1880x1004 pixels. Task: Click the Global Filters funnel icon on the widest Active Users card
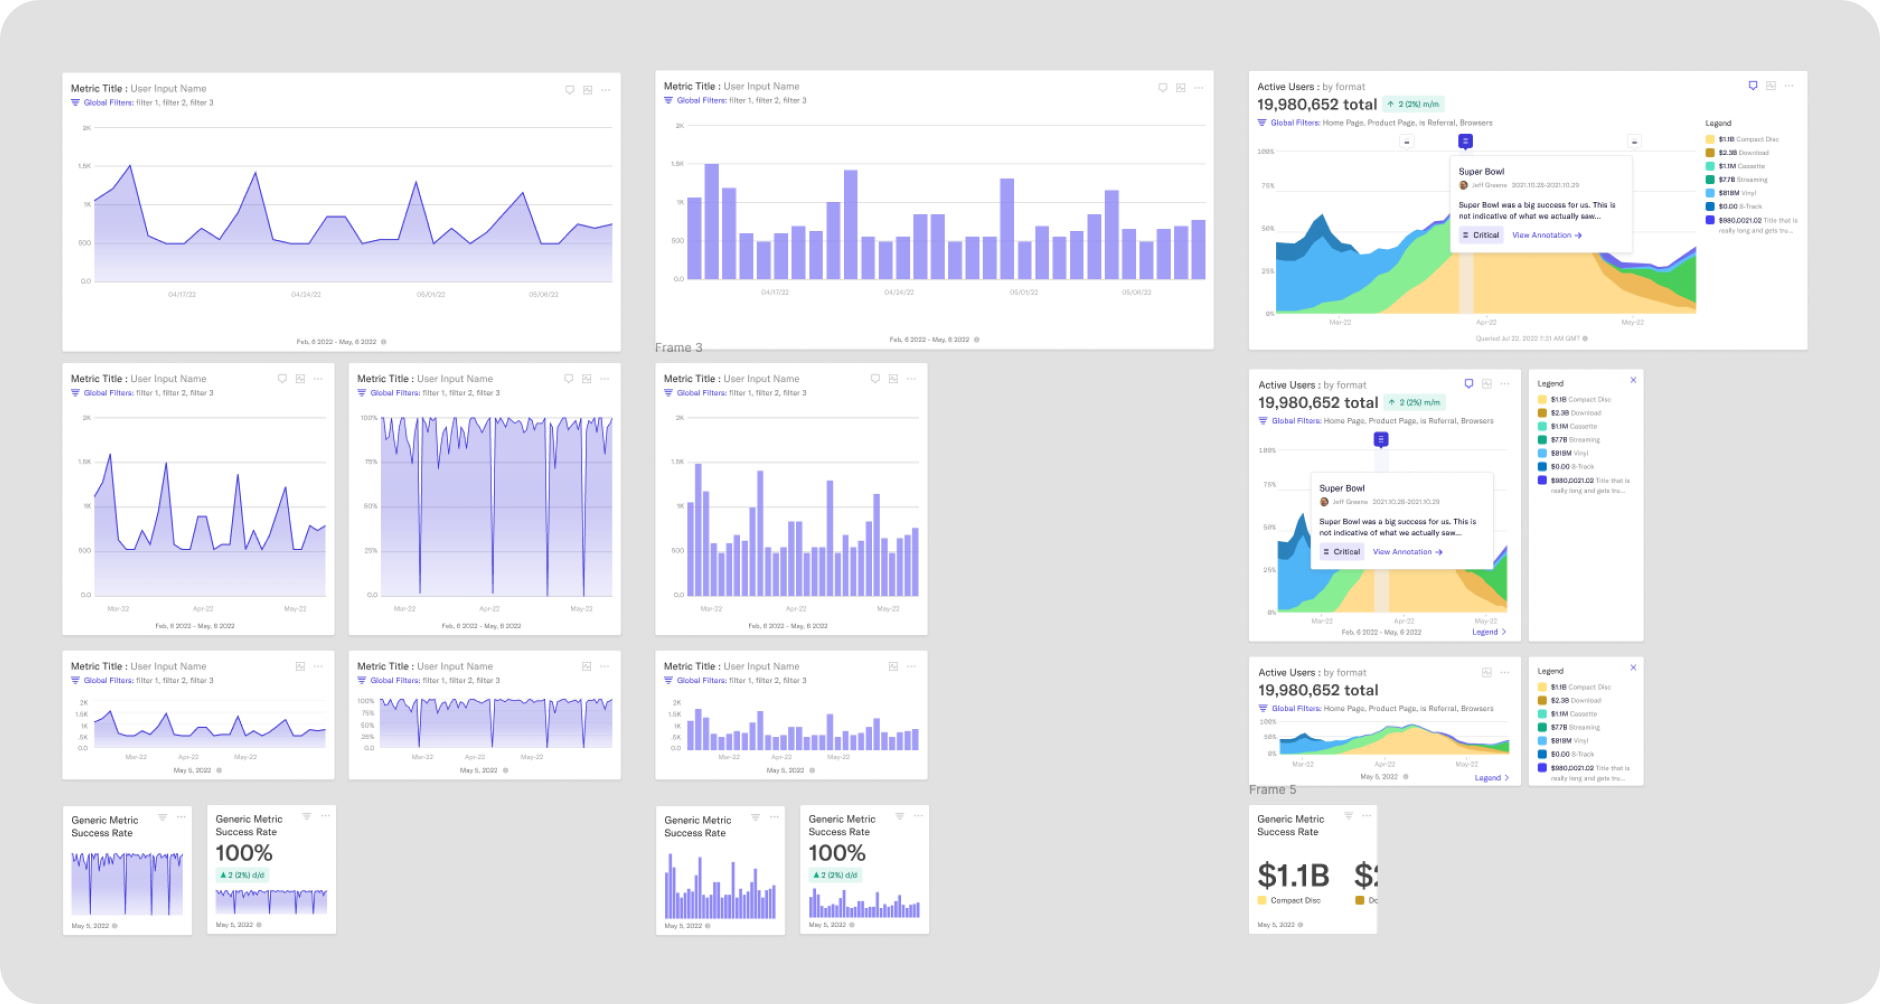(x=1262, y=123)
